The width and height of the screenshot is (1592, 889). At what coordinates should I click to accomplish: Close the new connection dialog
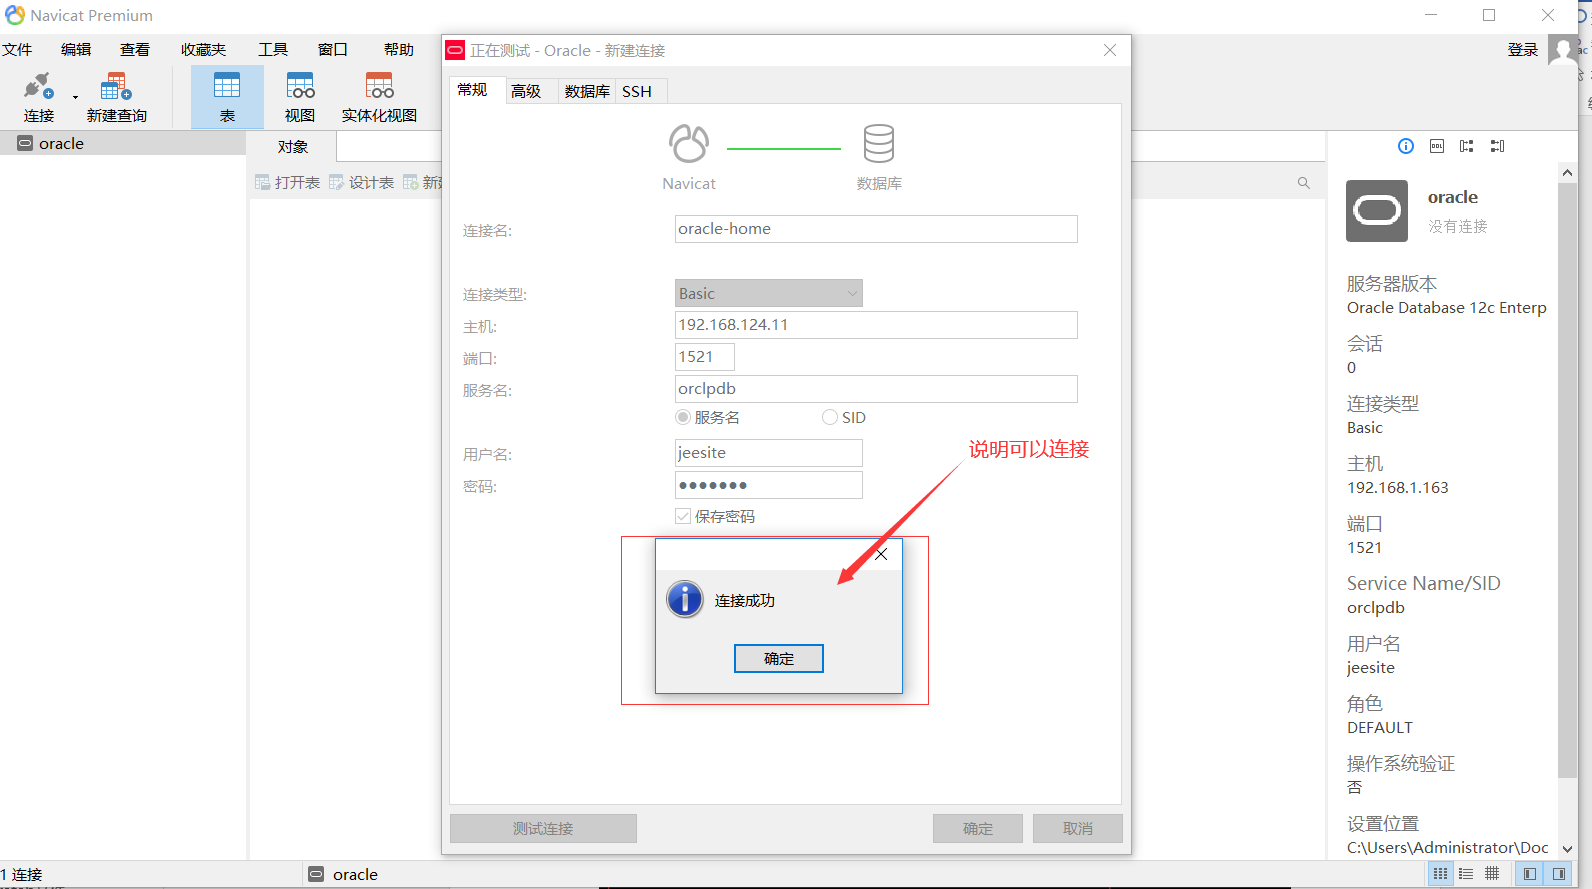(x=1110, y=50)
